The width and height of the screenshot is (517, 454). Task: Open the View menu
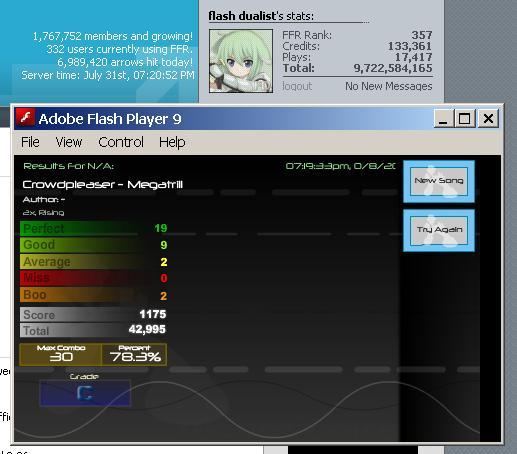click(x=69, y=142)
